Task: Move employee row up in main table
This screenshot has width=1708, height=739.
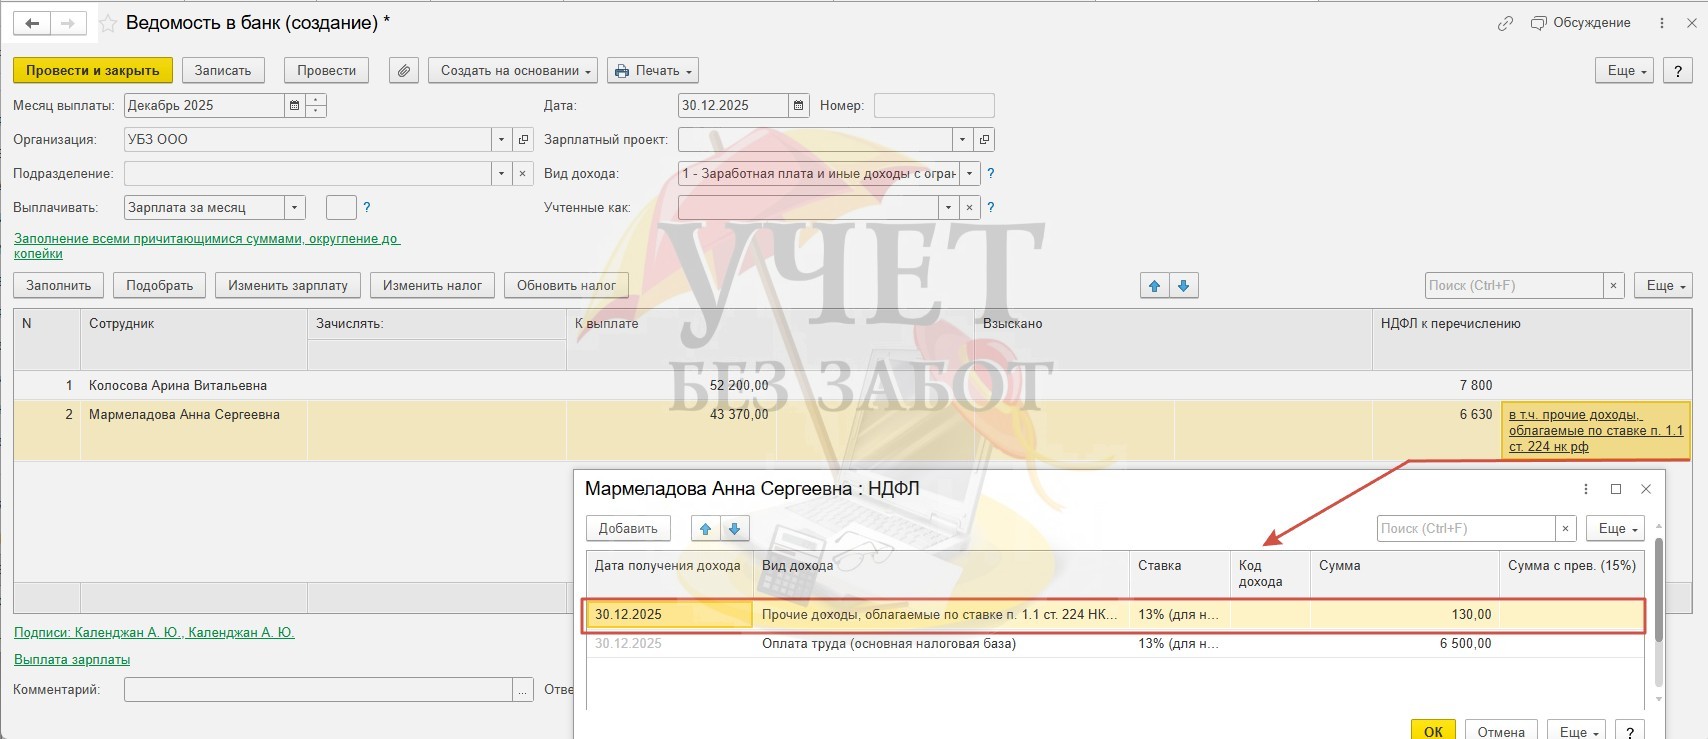Action: pyautogui.click(x=1155, y=286)
